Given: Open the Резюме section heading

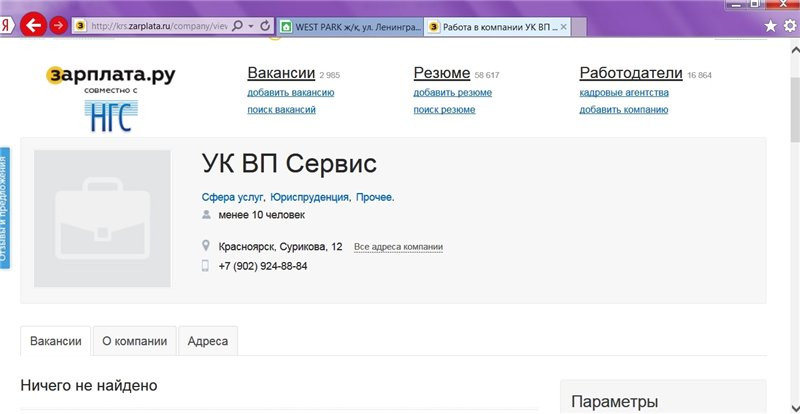Looking at the screenshot, I should coord(442,73).
